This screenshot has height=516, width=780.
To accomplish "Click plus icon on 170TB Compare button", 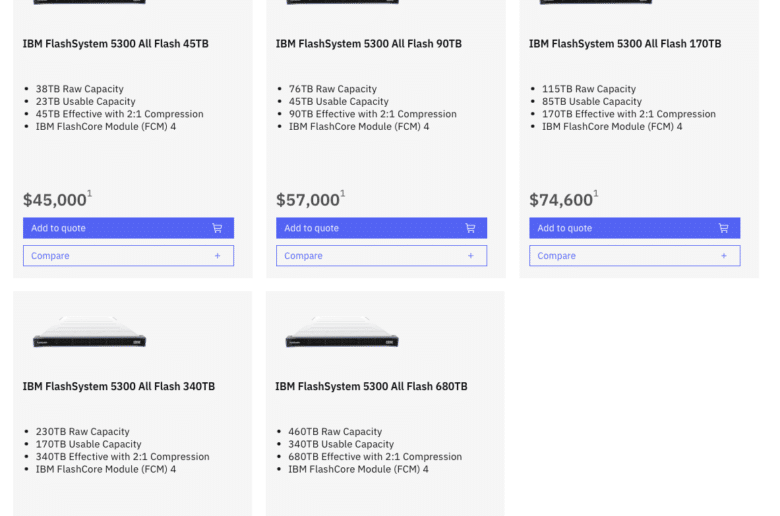I will click(x=724, y=256).
